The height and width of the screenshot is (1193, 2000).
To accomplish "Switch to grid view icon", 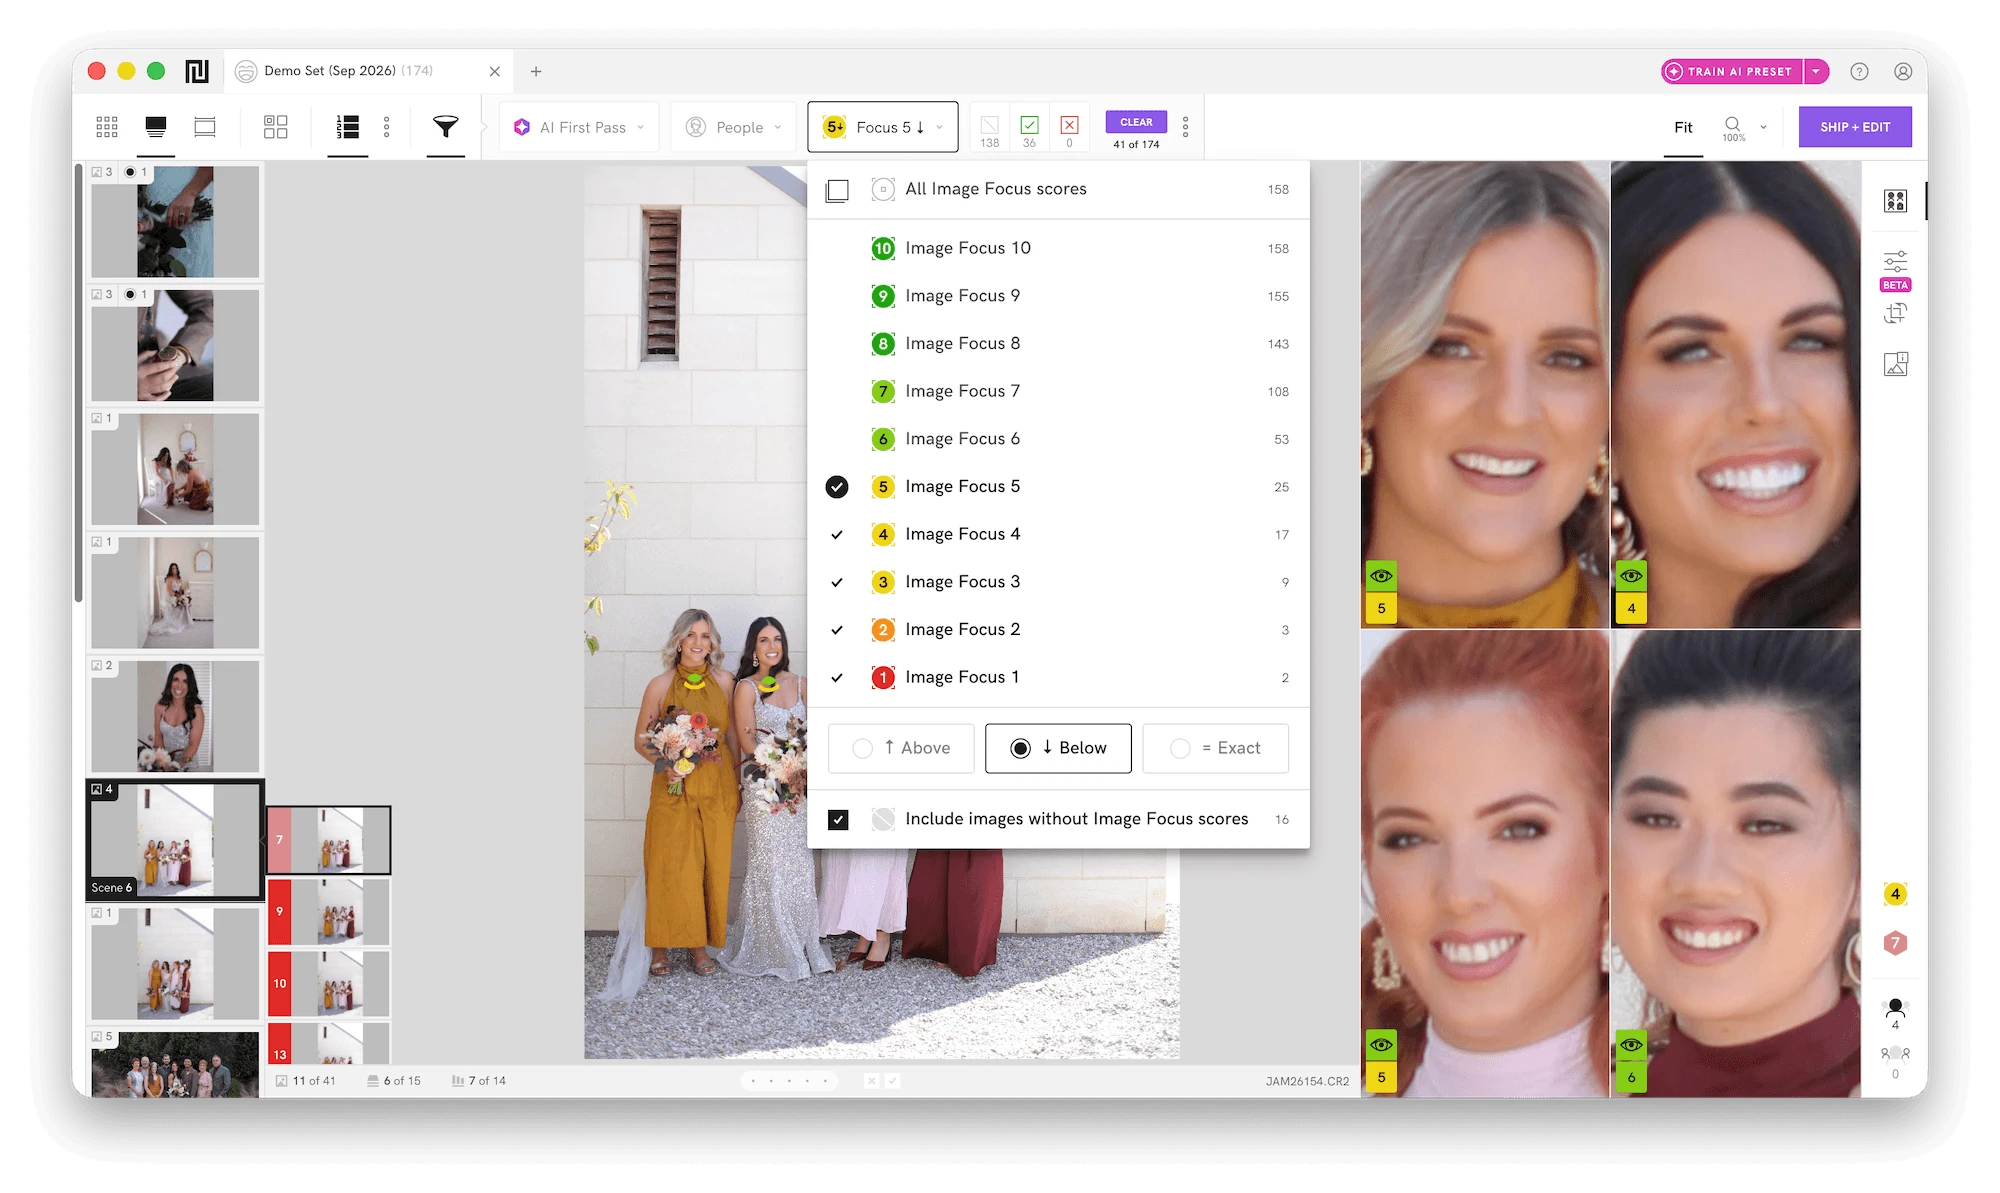I will click(x=107, y=127).
